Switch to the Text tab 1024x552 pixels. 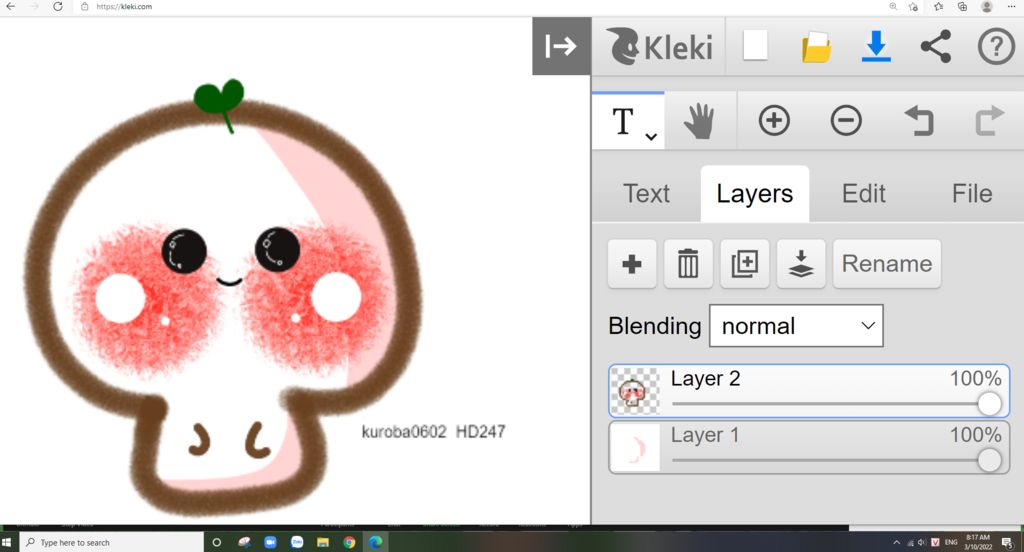point(646,193)
